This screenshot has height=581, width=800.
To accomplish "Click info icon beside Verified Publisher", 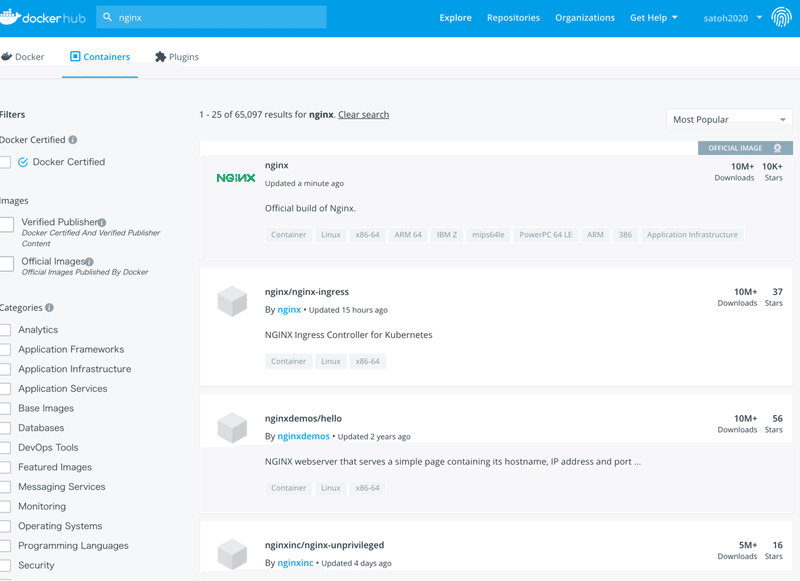I will (102, 222).
